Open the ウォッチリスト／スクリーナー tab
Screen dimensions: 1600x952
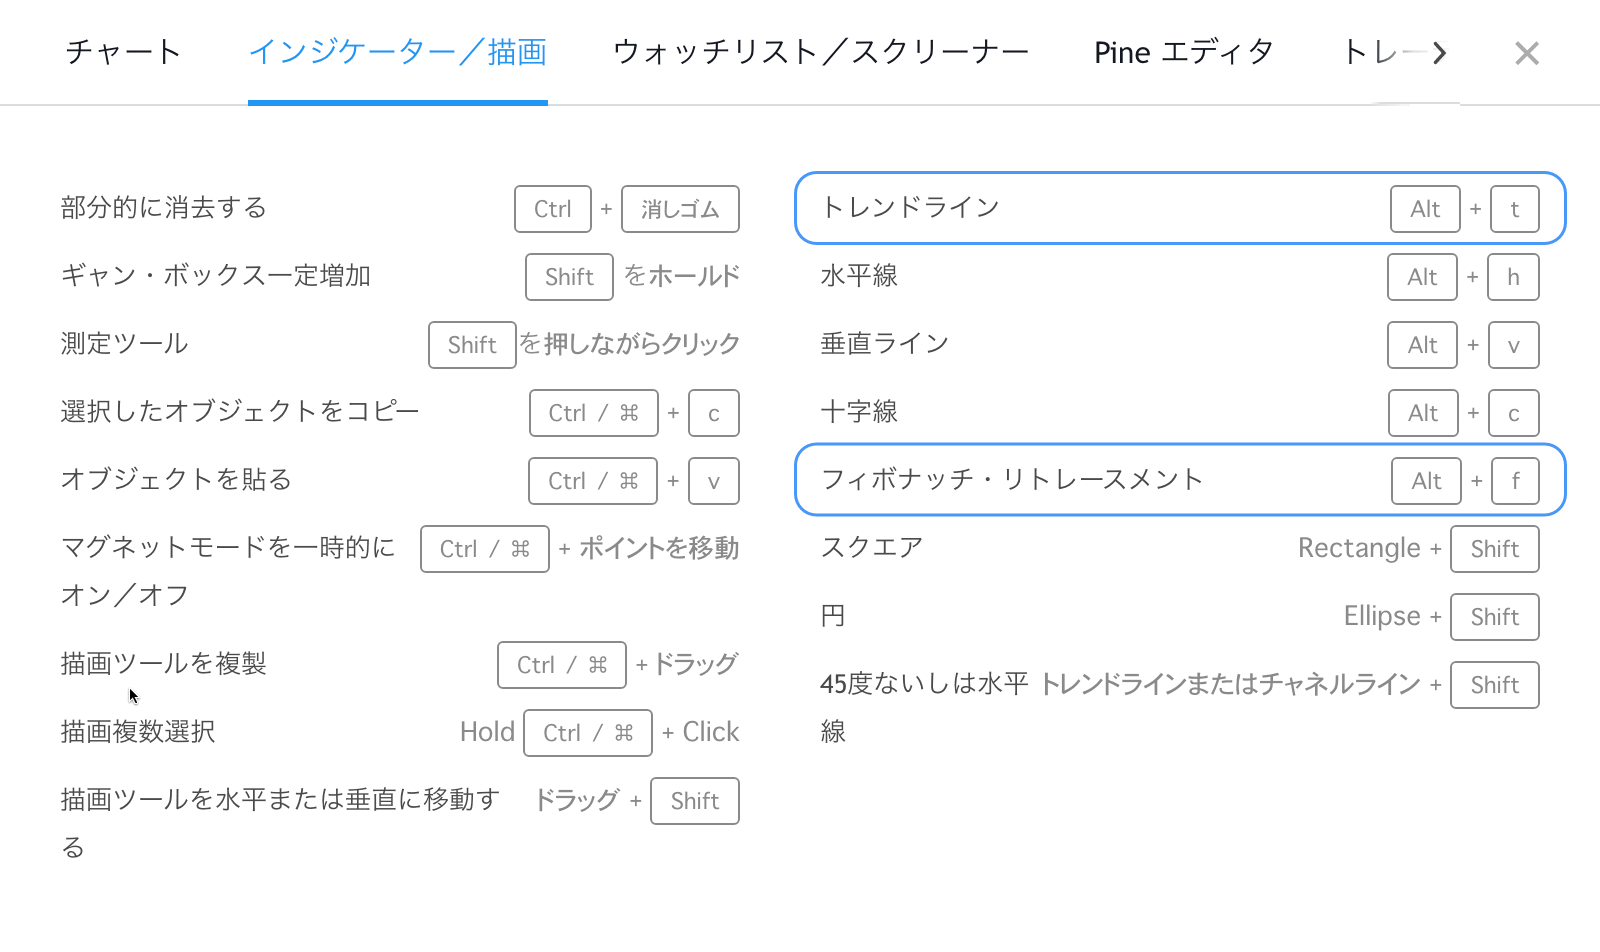tap(820, 52)
